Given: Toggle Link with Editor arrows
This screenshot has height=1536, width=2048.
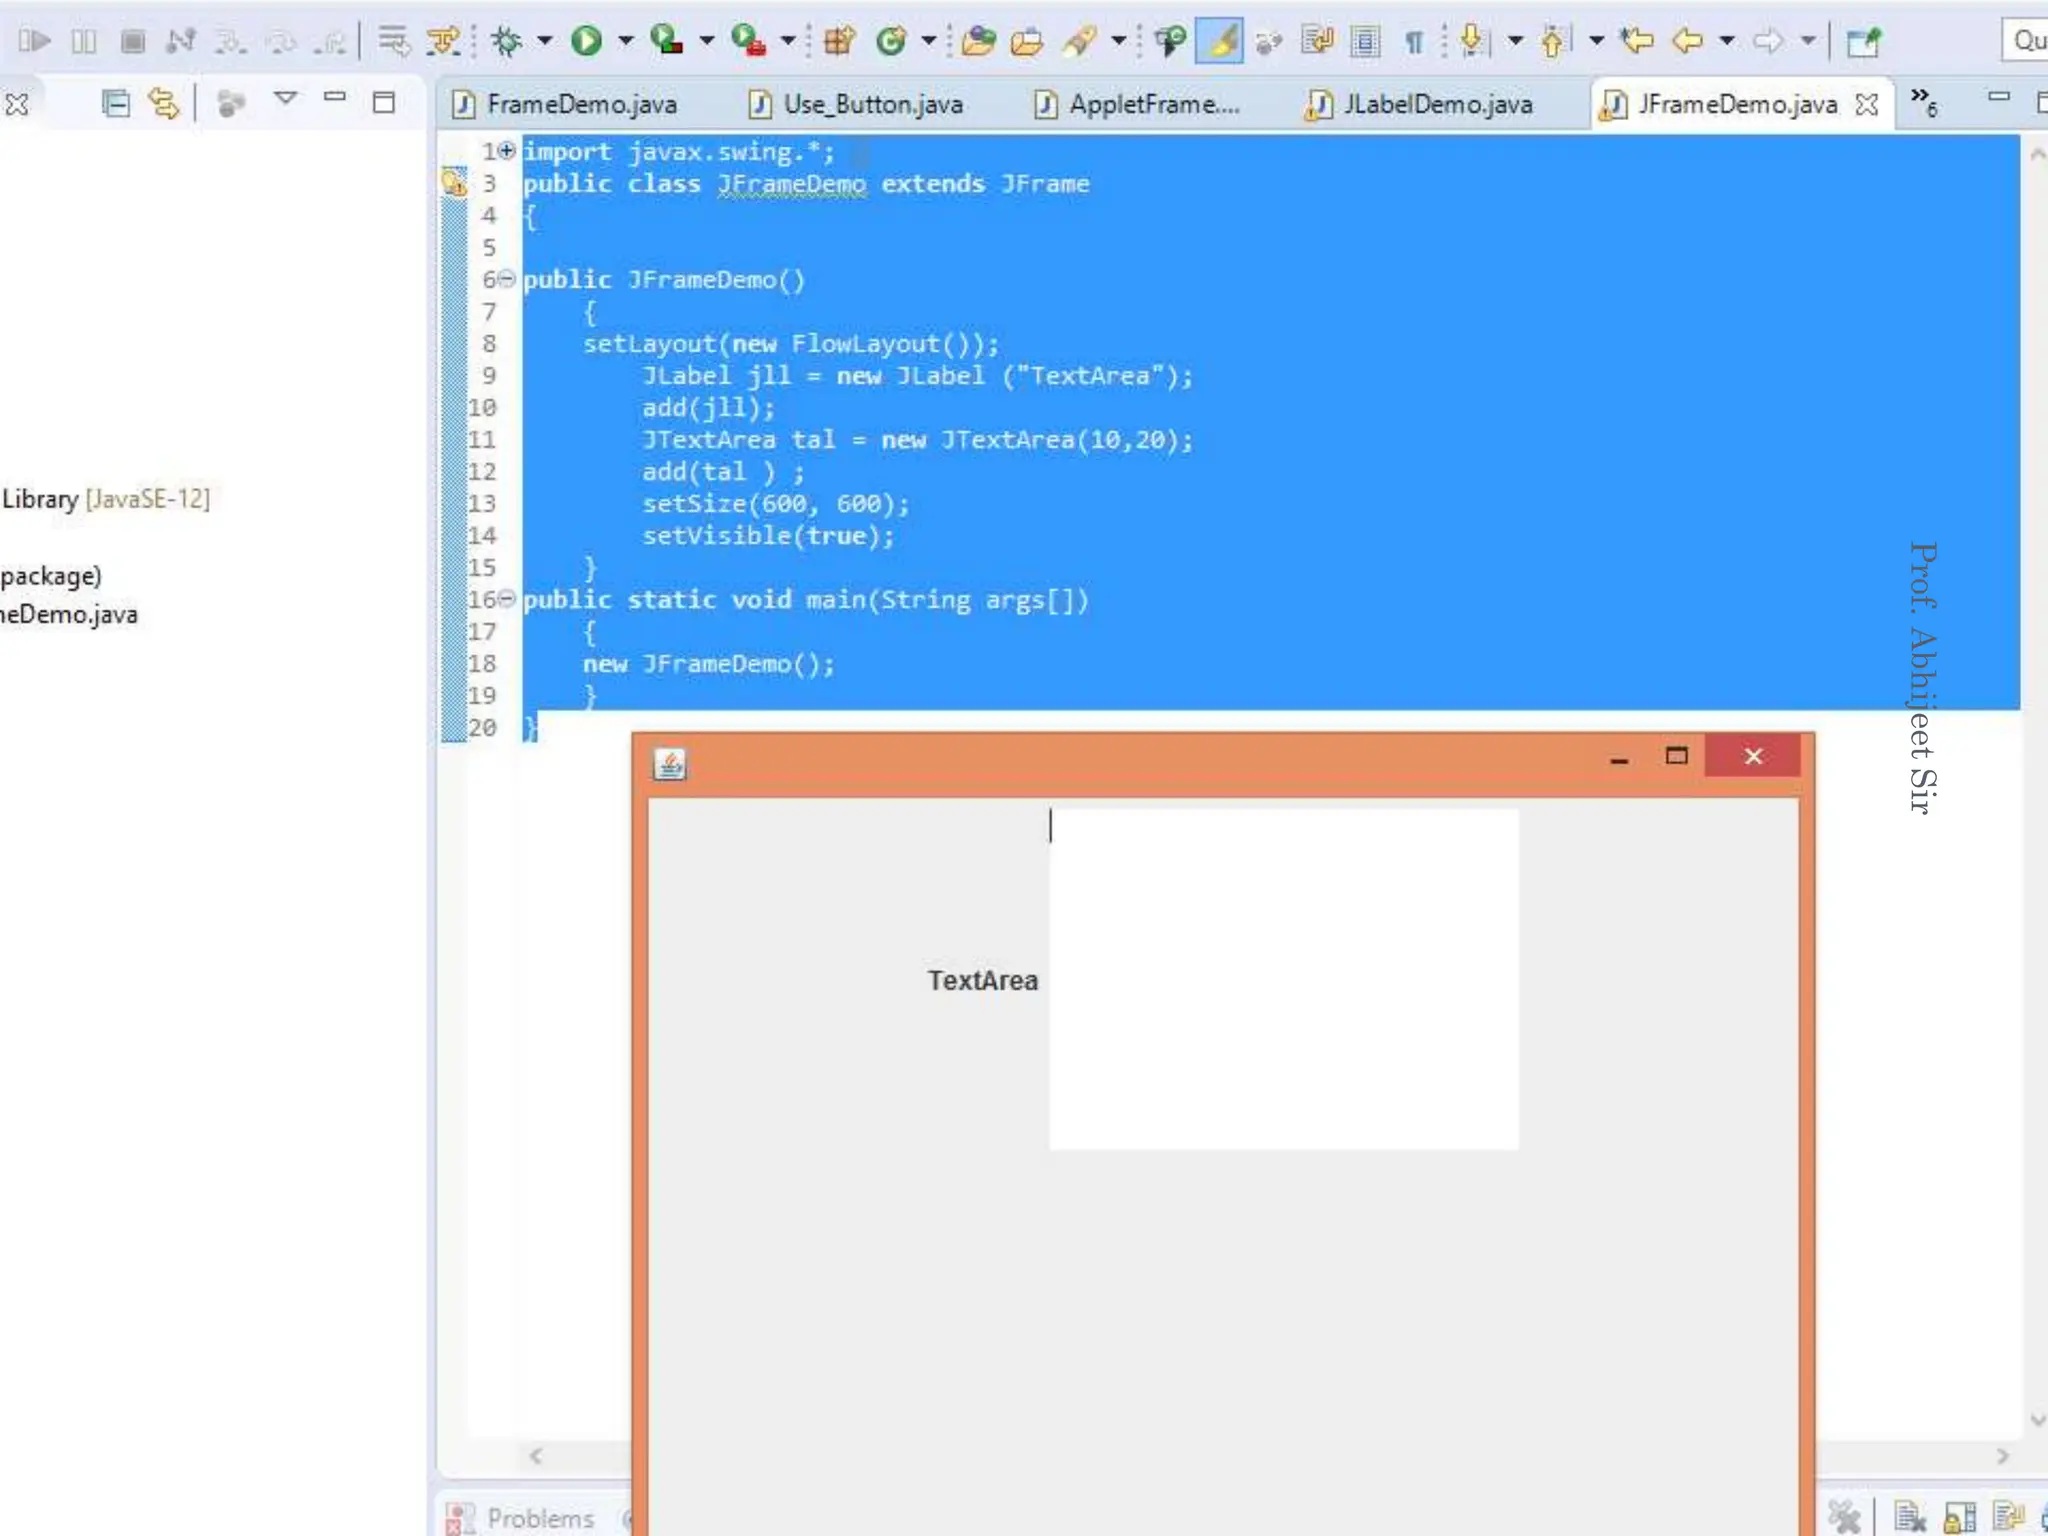Looking at the screenshot, I should tap(163, 103).
